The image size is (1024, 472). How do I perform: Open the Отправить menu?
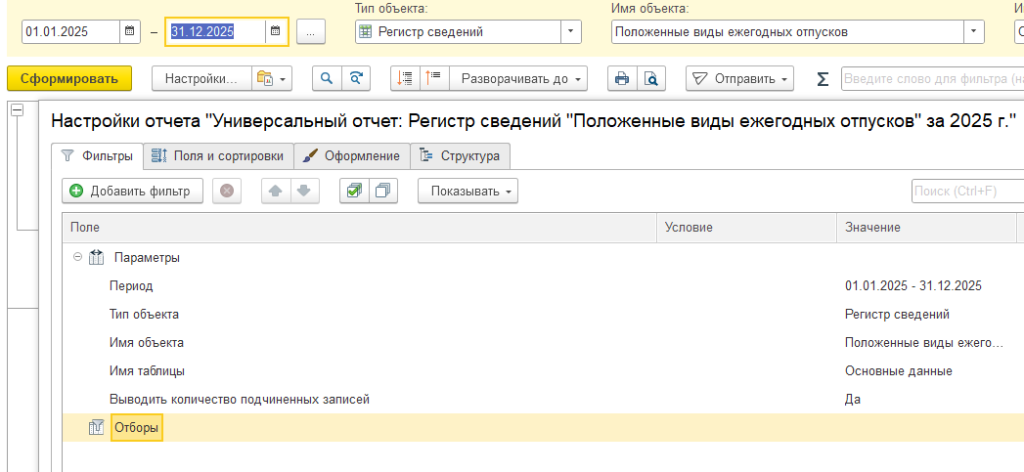[x=741, y=78]
